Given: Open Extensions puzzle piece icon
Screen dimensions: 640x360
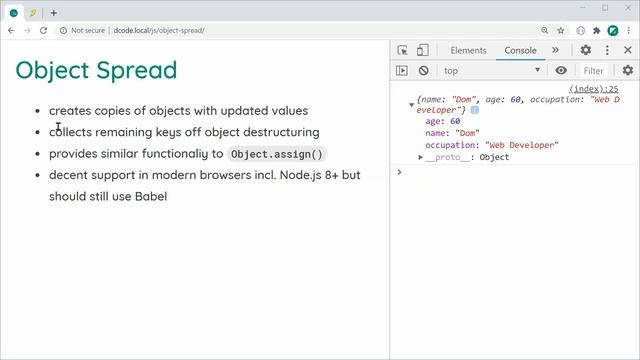Looking at the screenshot, I should (596, 31).
